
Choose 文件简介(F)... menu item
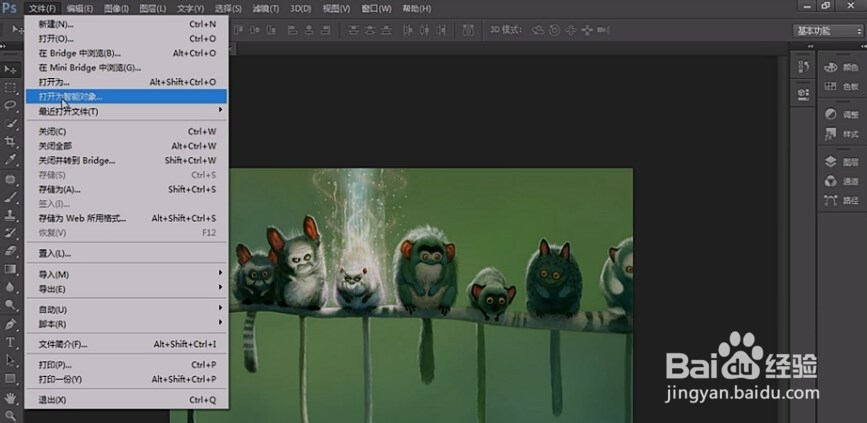126,344
